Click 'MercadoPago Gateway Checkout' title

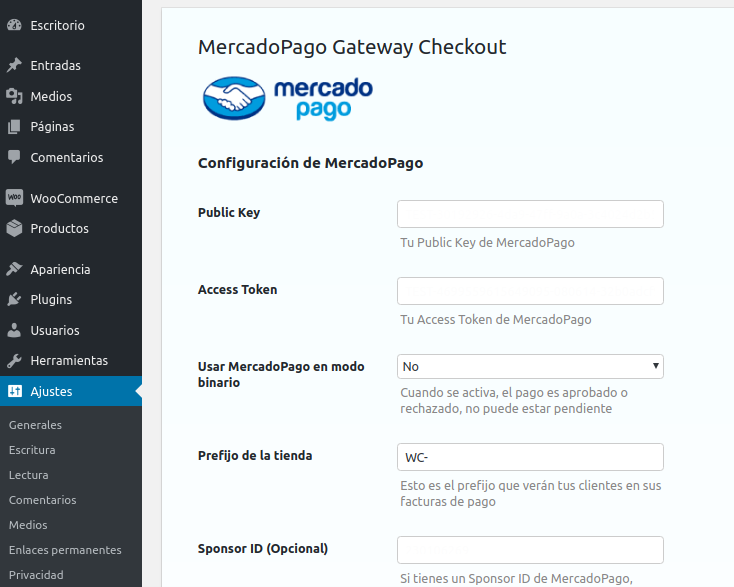click(x=352, y=47)
